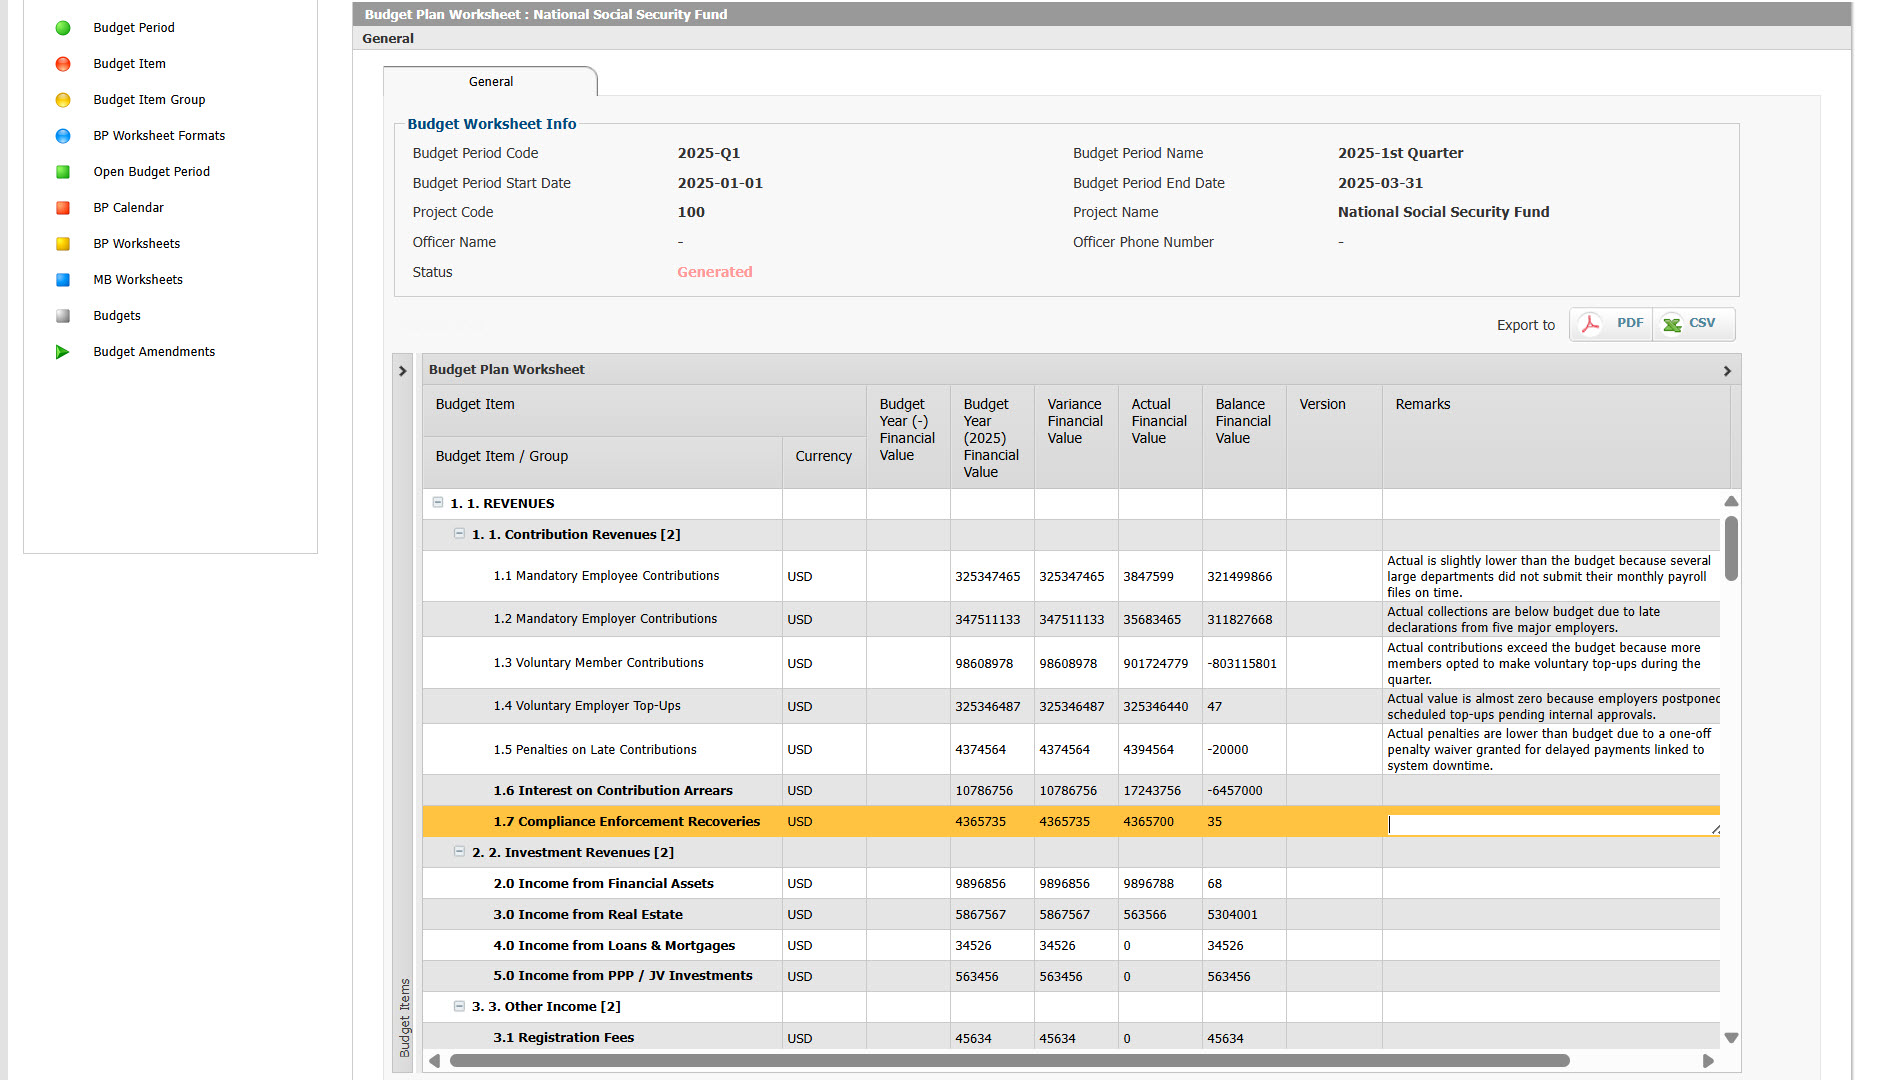
Task: Export worksheet to CSV
Action: coord(1692,324)
